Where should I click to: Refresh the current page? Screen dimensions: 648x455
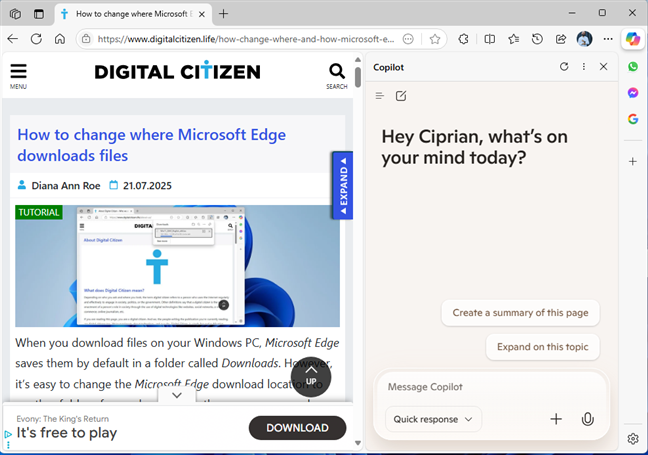pos(36,39)
